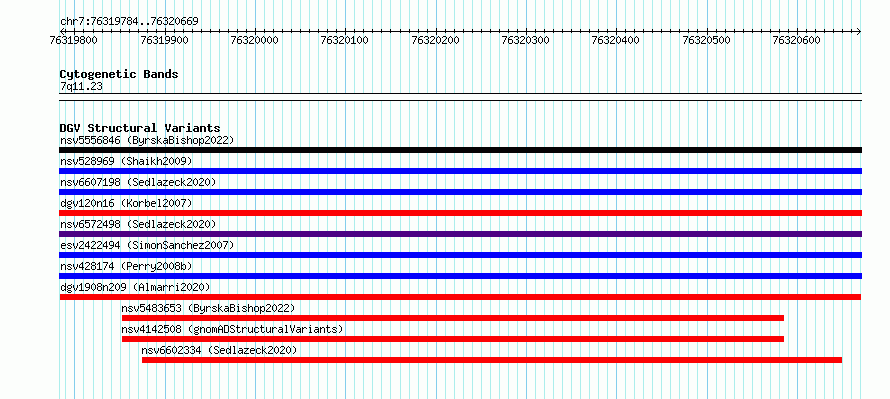Click ruler position 76320000
Screen dimensions: 890x399
click(255, 40)
